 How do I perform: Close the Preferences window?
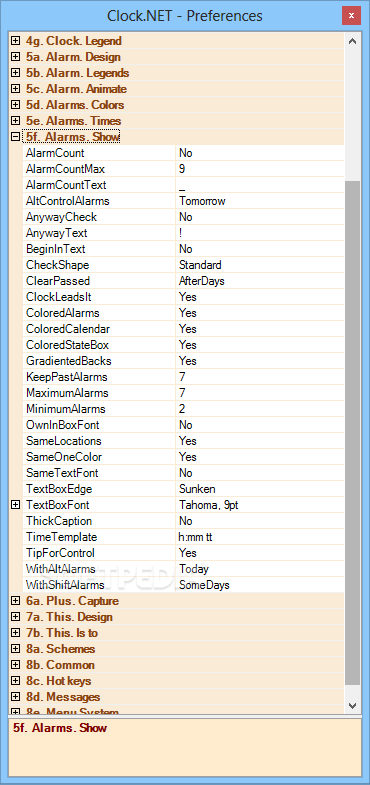tap(351, 16)
